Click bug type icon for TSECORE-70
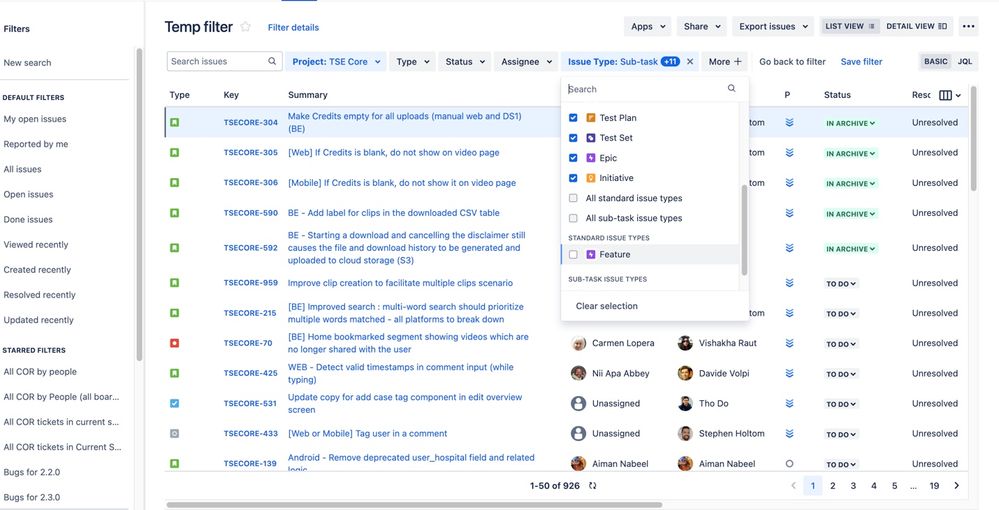Viewport: 999px width, 510px height. pos(175,343)
